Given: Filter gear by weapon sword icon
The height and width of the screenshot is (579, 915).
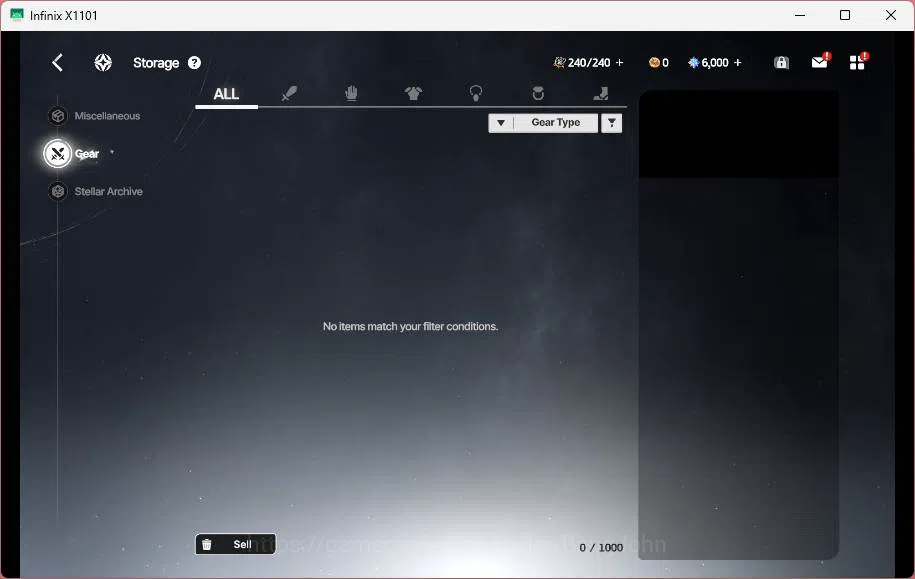Looking at the screenshot, I should pos(289,93).
